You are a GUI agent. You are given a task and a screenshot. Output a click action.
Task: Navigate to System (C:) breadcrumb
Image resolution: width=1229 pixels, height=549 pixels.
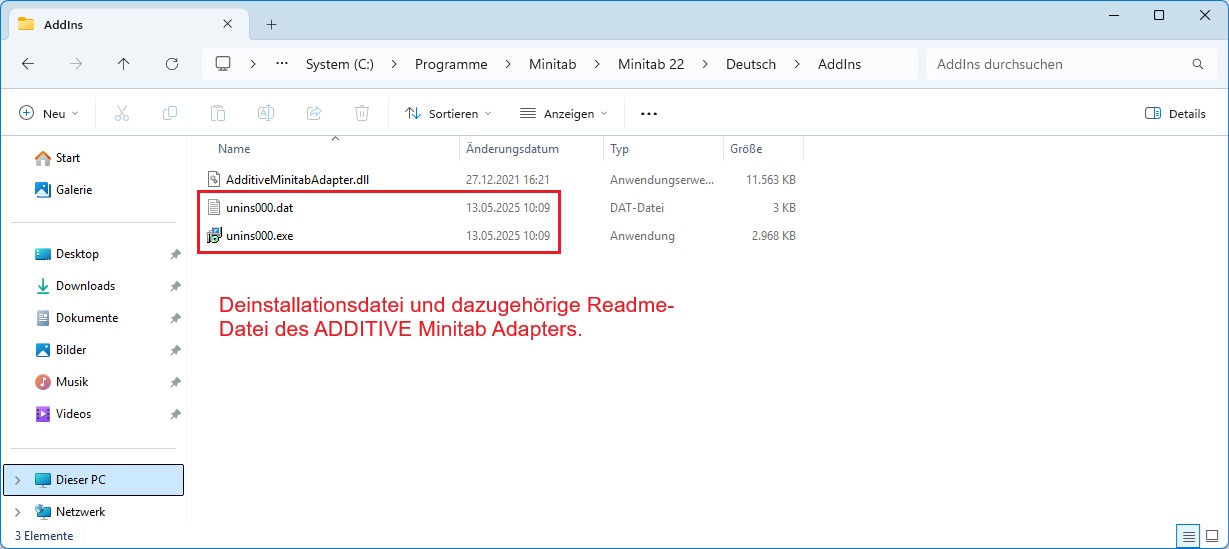click(340, 64)
